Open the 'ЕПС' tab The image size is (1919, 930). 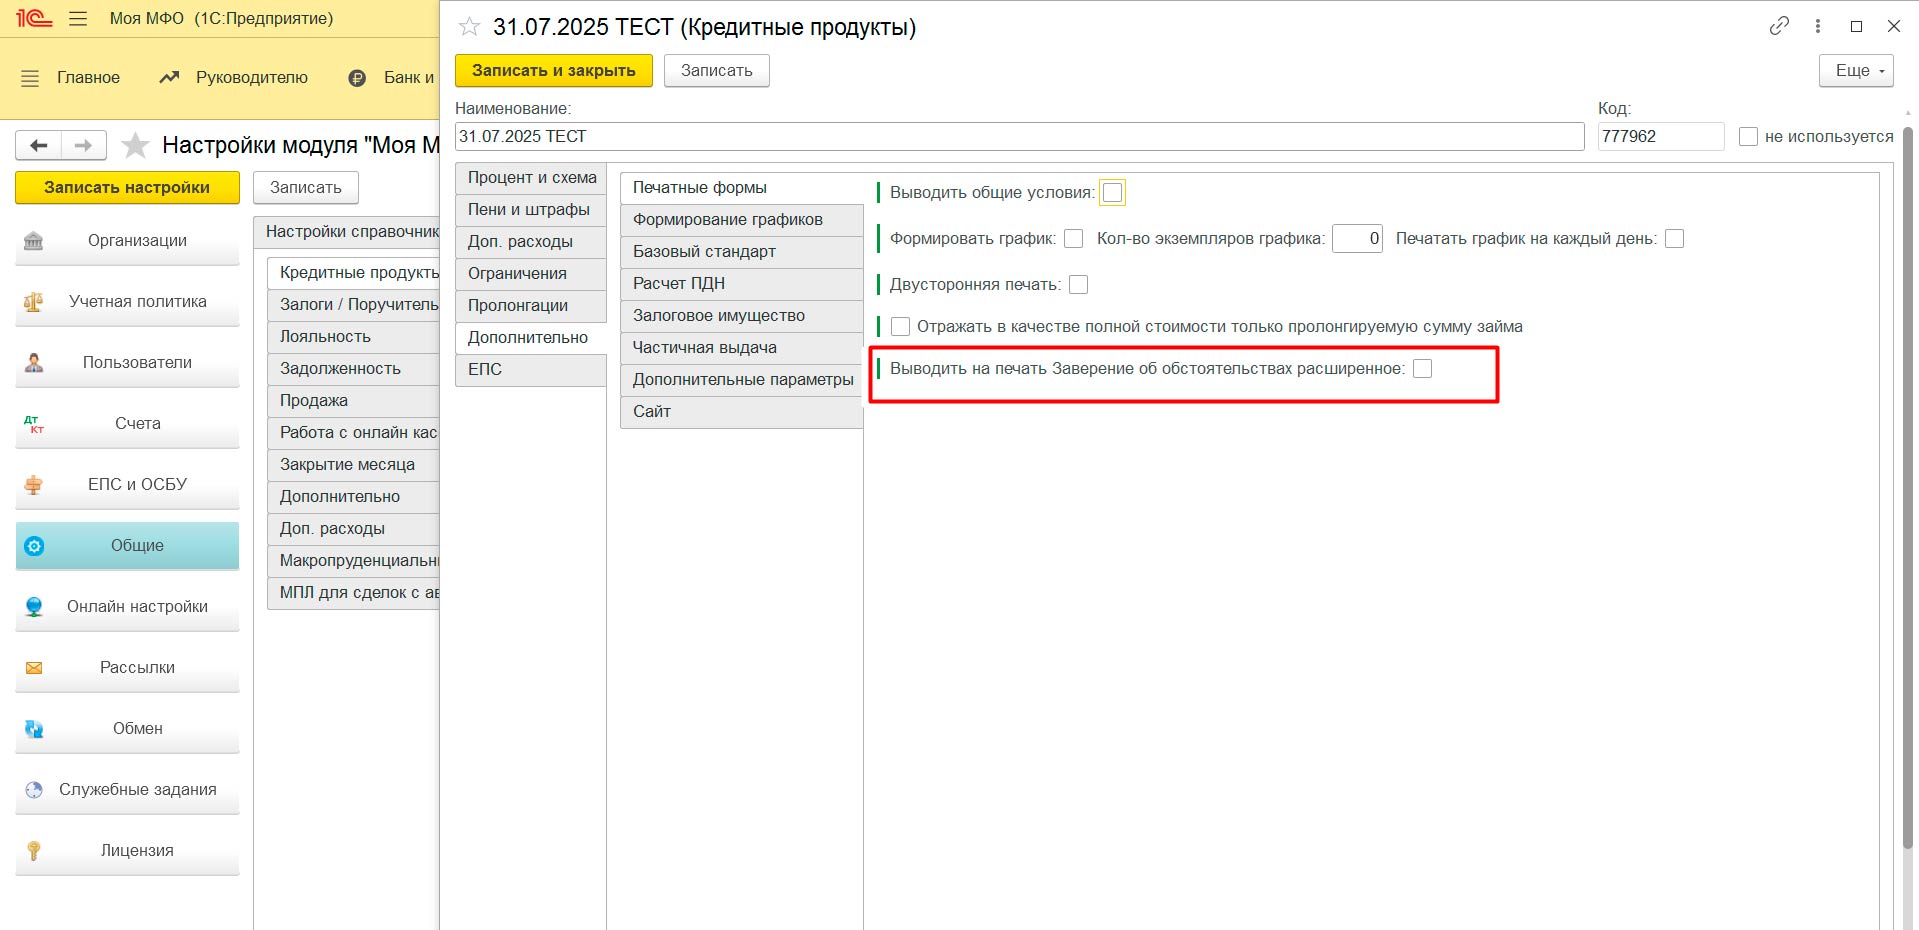(531, 370)
